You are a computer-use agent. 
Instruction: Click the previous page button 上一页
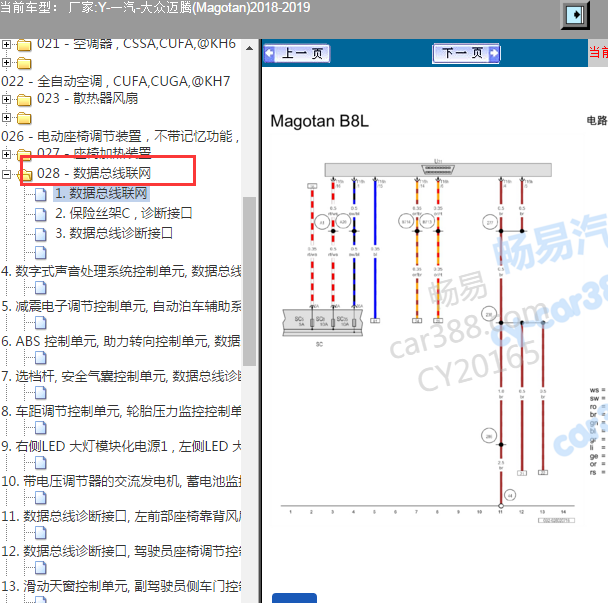click(x=297, y=54)
